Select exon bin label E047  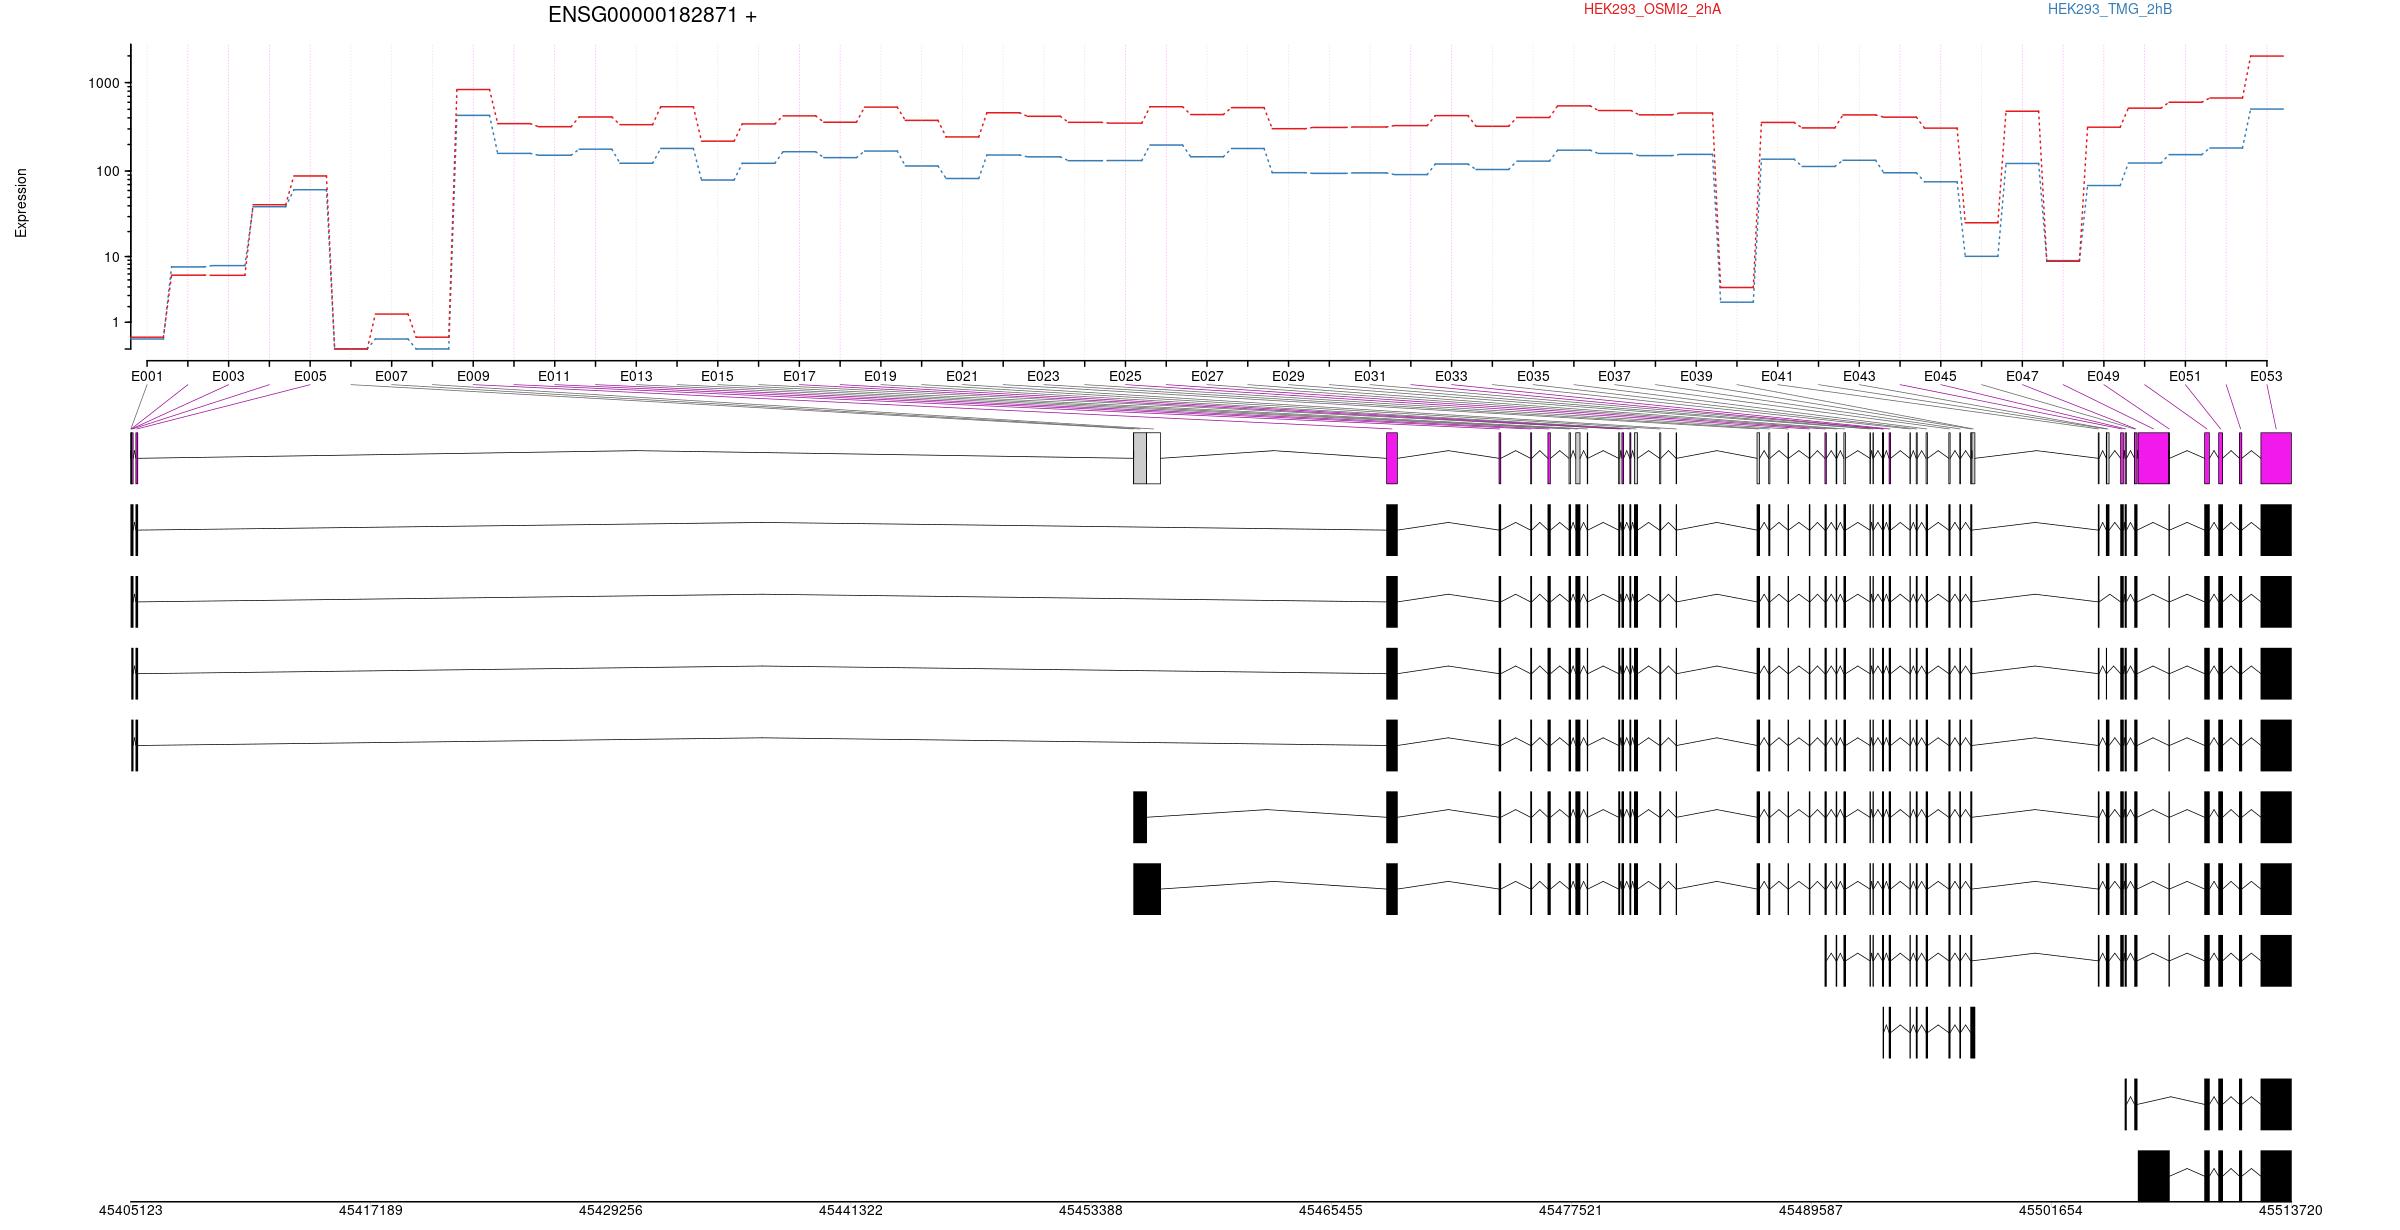pos(2022,376)
